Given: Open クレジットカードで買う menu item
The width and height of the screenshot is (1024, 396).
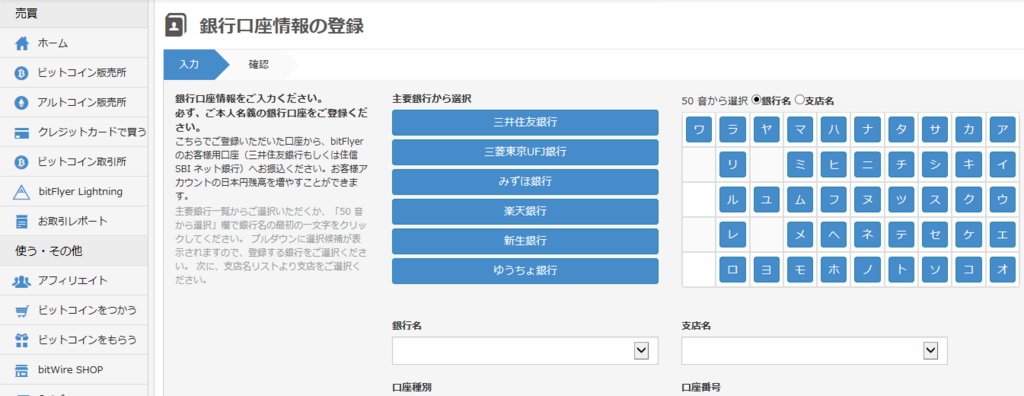Looking at the screenshot, I should [x=74, y=133].
